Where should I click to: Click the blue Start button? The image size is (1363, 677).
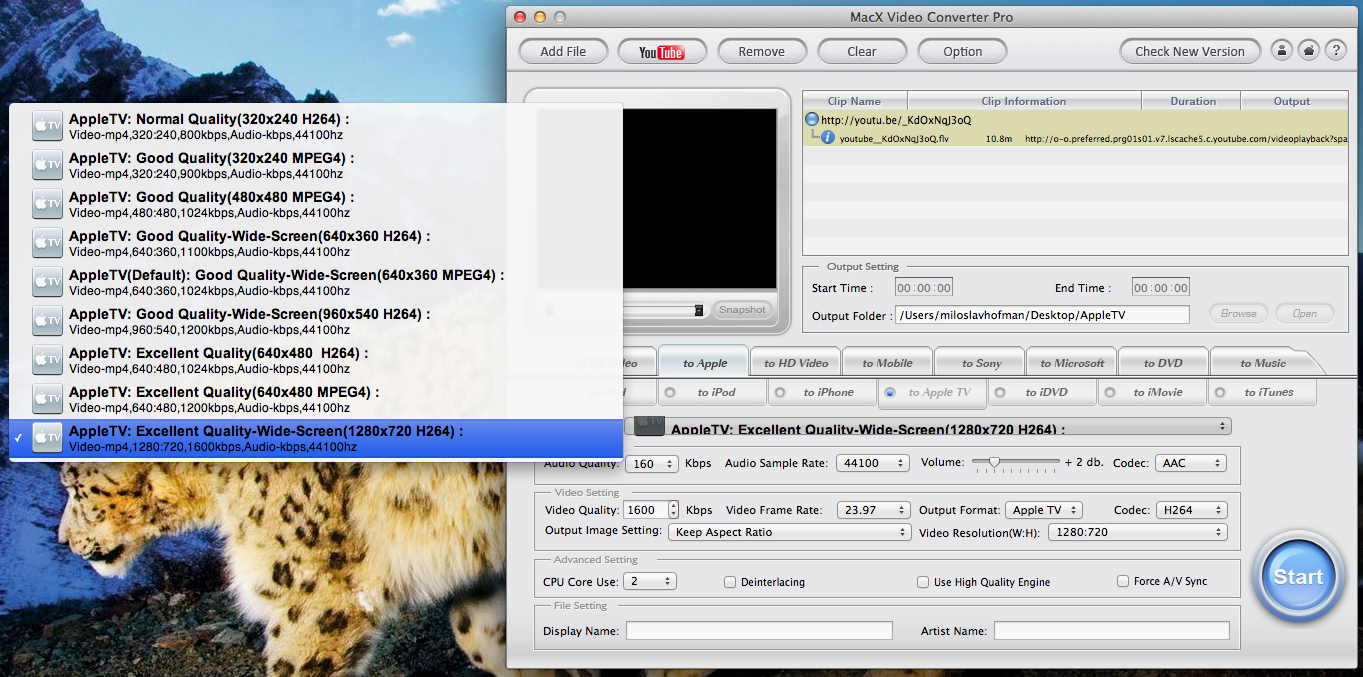click(1298, 577)
